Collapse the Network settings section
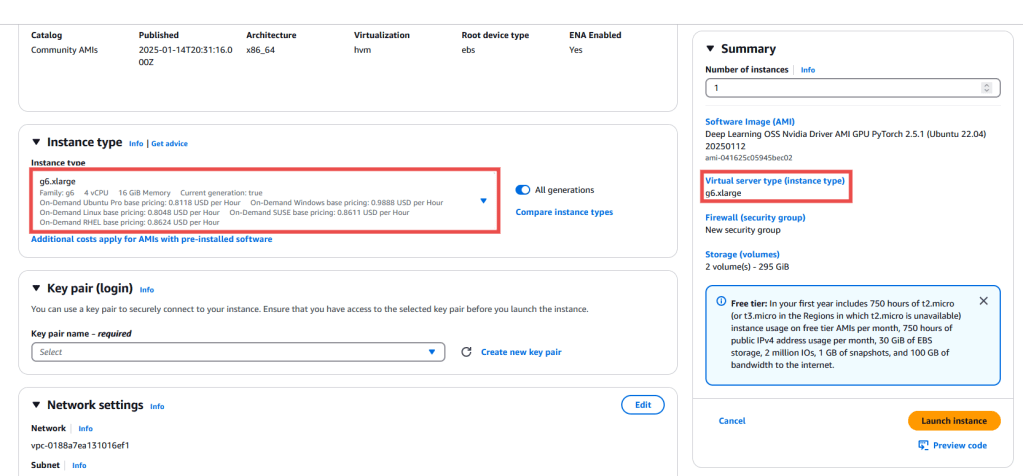This screenshot has height=476, width=1023. point(36,405)
